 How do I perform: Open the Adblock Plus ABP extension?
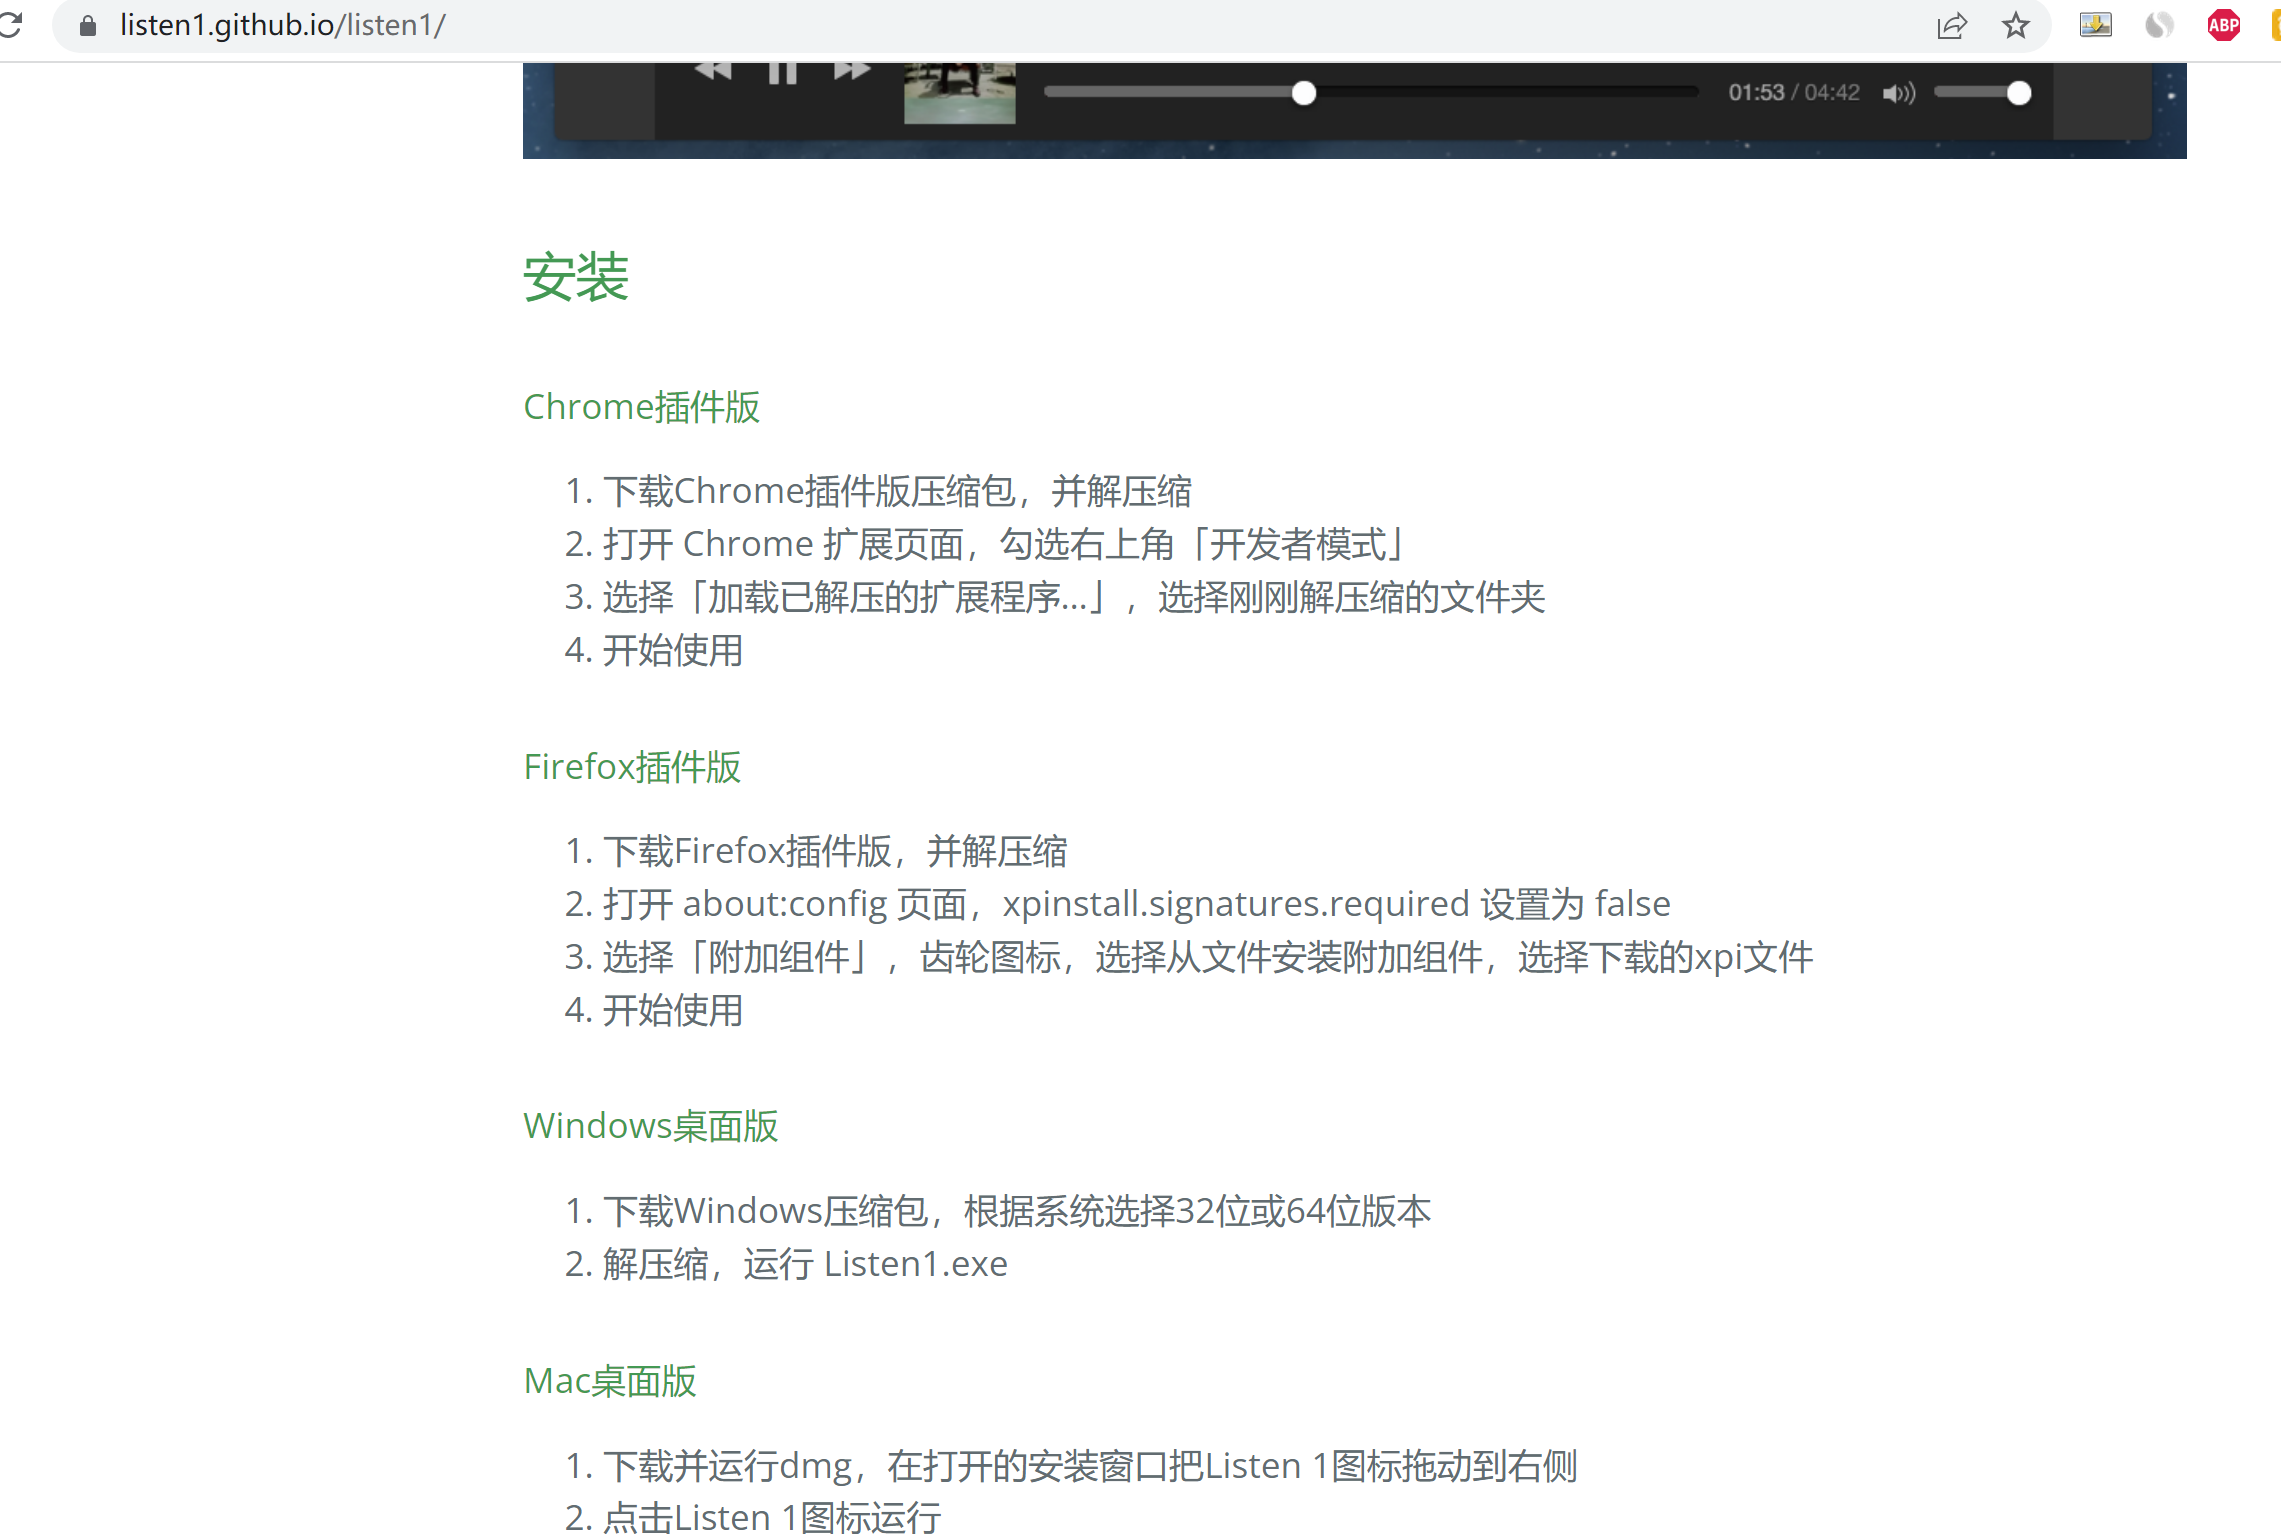pyautogui.click(x=2223, y=25)
